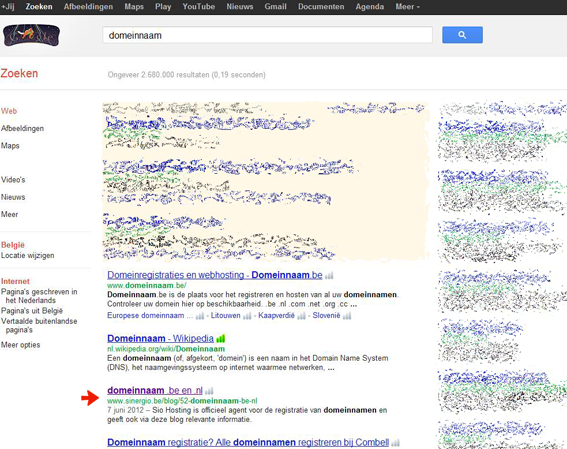Click rank bars after 'Kaapverdië' sitelink

tap(301, 316)
